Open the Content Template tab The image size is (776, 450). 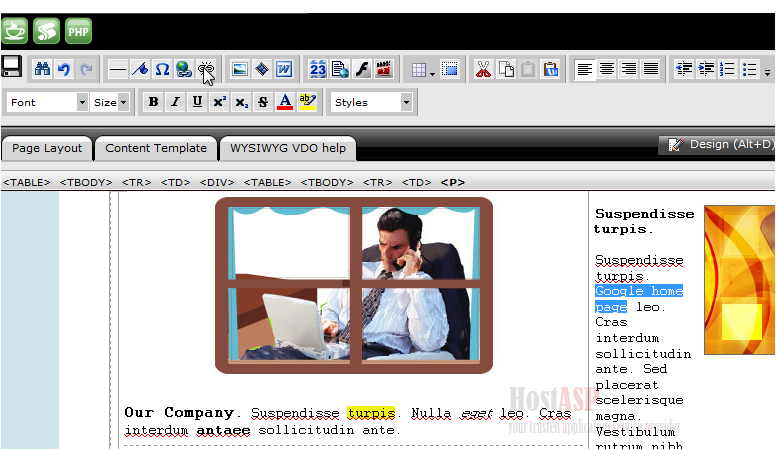[156, 148]
